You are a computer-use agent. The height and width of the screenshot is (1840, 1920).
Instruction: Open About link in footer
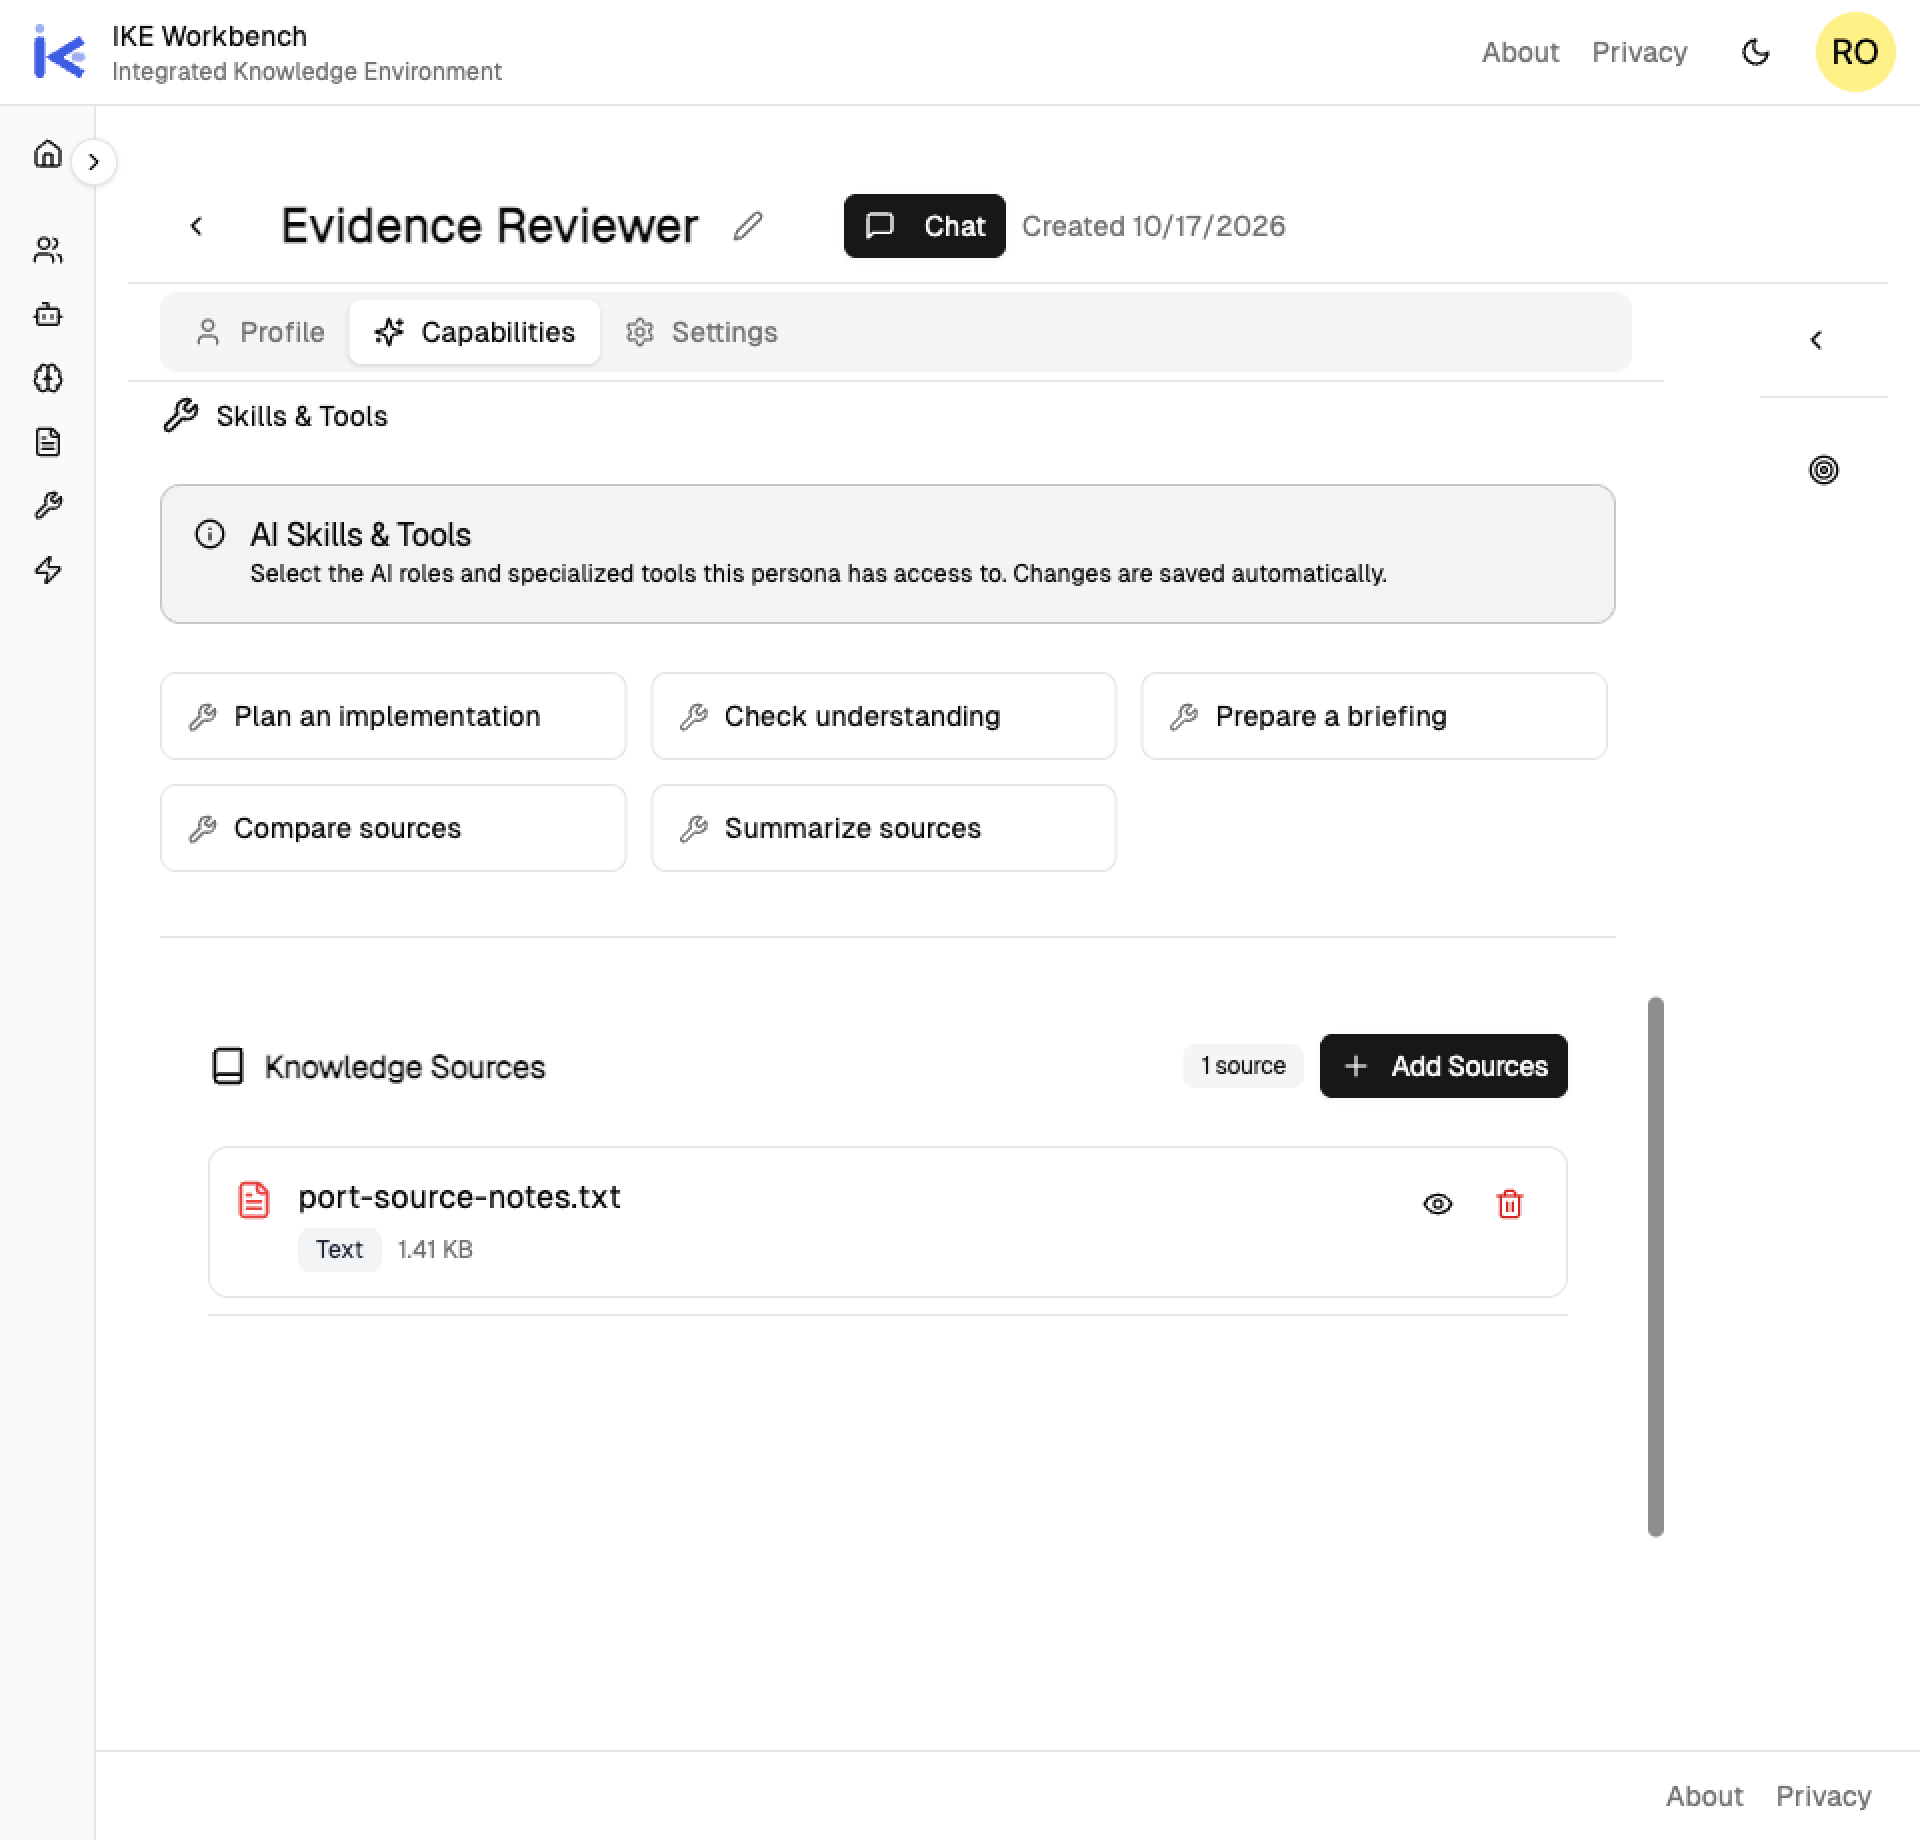pos(1704,1796)
